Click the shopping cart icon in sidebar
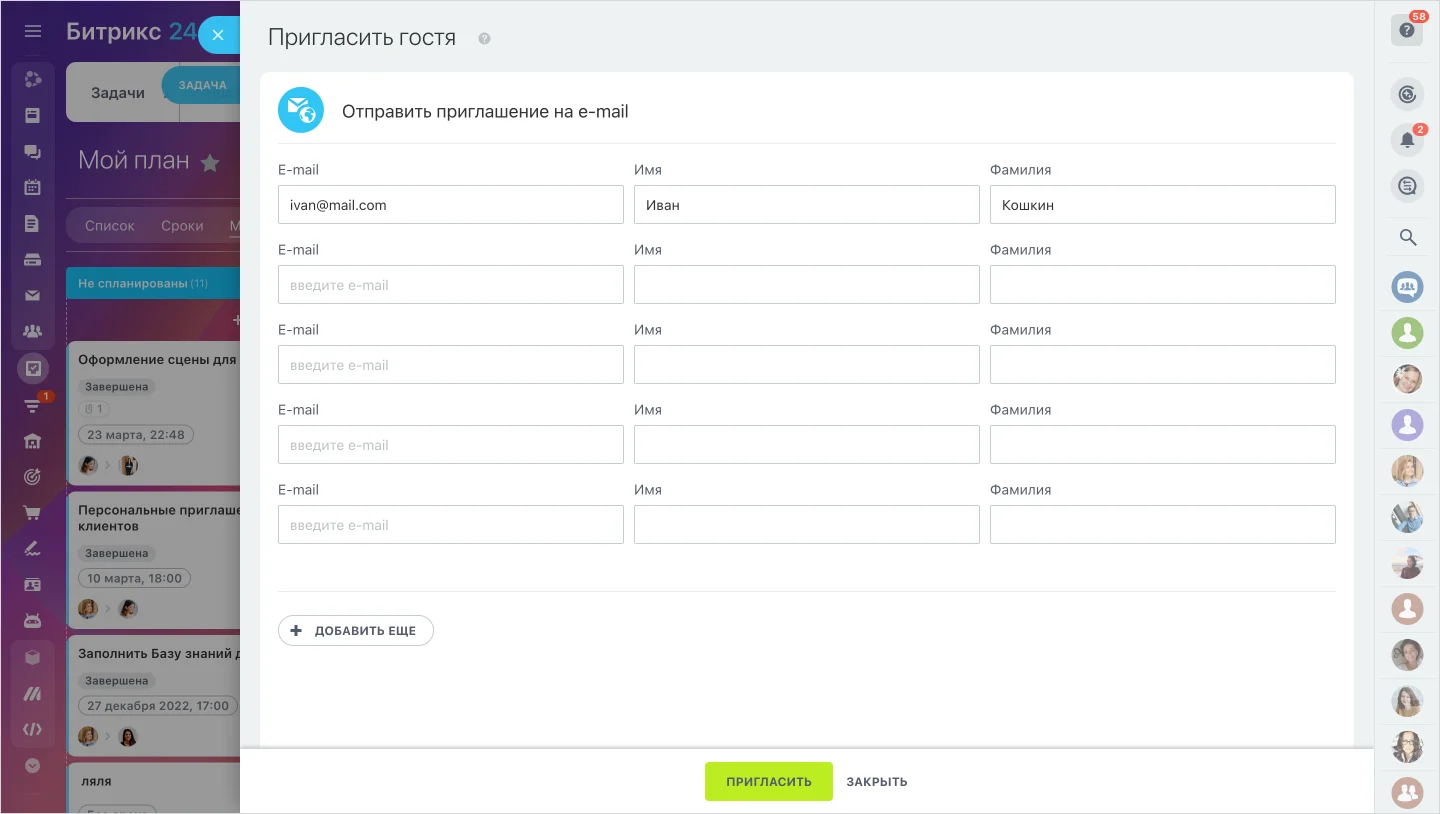This screenshot has height=814, width=1440. click(32, 513)
